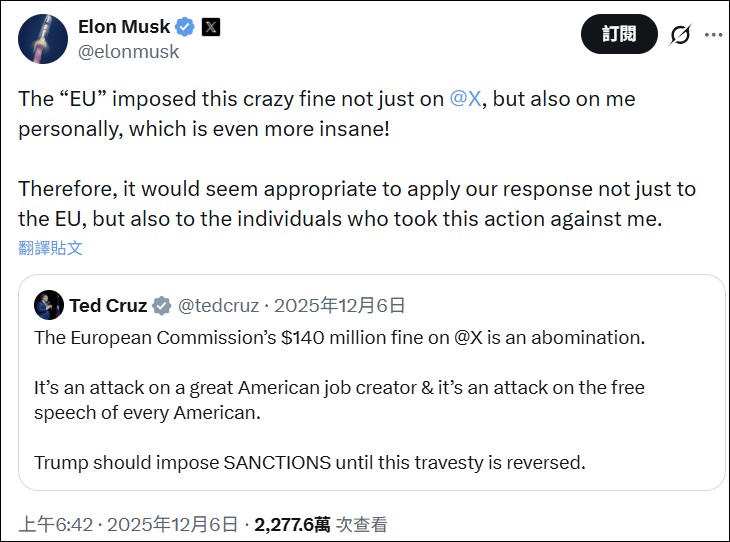Click Ted Cruz's grey verified badge

tap(161, 306)
